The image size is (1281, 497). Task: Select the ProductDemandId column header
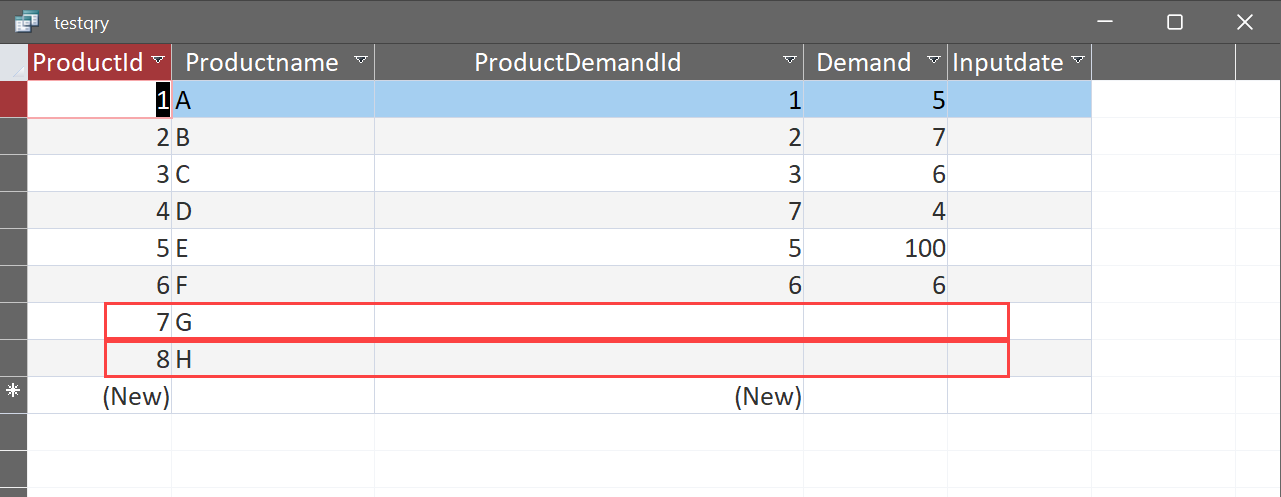coord(577,63)
